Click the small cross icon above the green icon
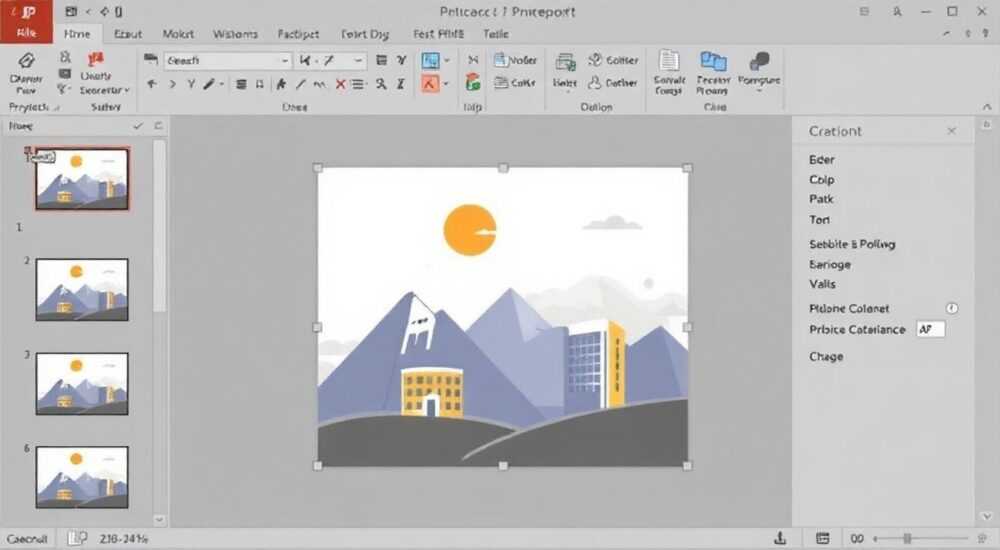The height and width of the screenshot is (550, 1000). pyautogui.click(x=473, y=60)
